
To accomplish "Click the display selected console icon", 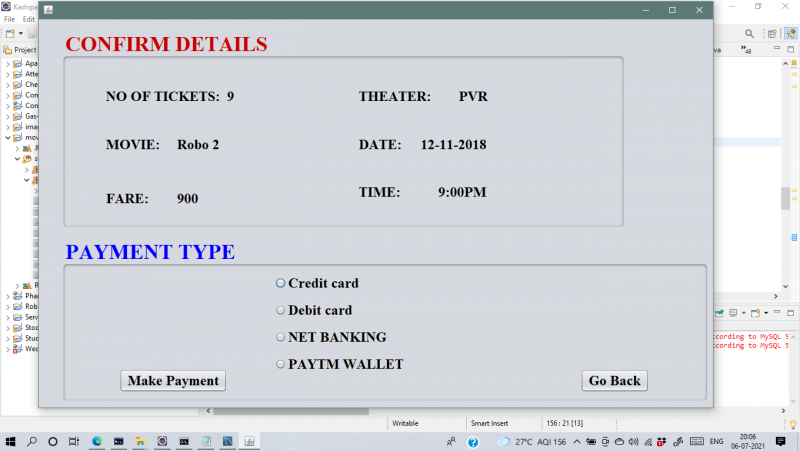I will coord(733,313).
